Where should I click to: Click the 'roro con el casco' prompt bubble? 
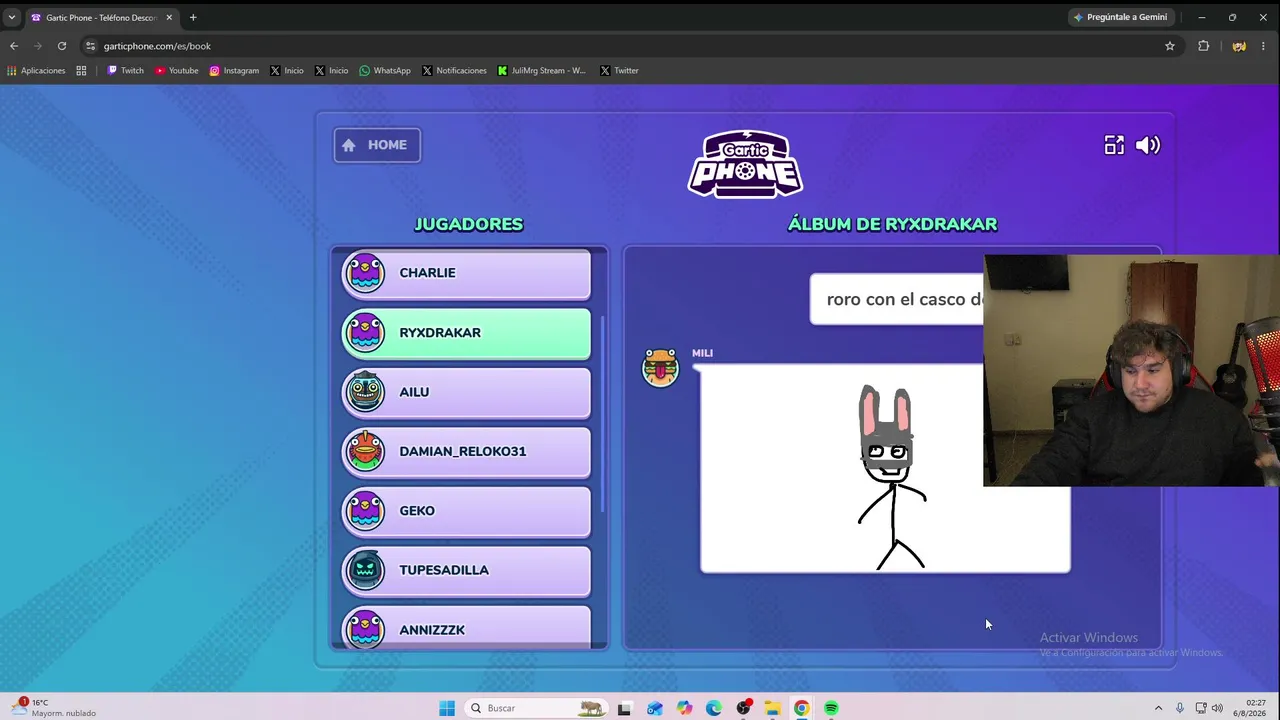coord(897,299)
